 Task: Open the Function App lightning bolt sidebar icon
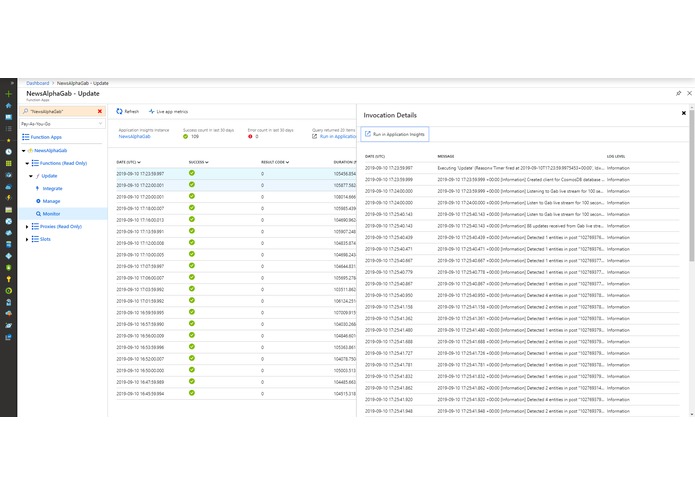pos(8,198)
